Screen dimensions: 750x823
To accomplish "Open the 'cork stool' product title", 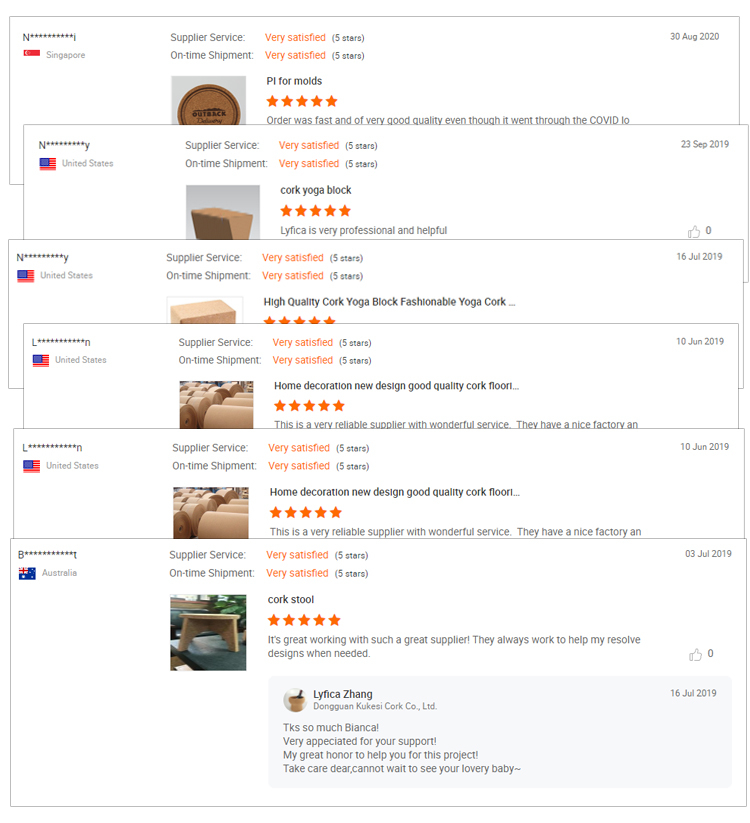I will tap(291, 599).
